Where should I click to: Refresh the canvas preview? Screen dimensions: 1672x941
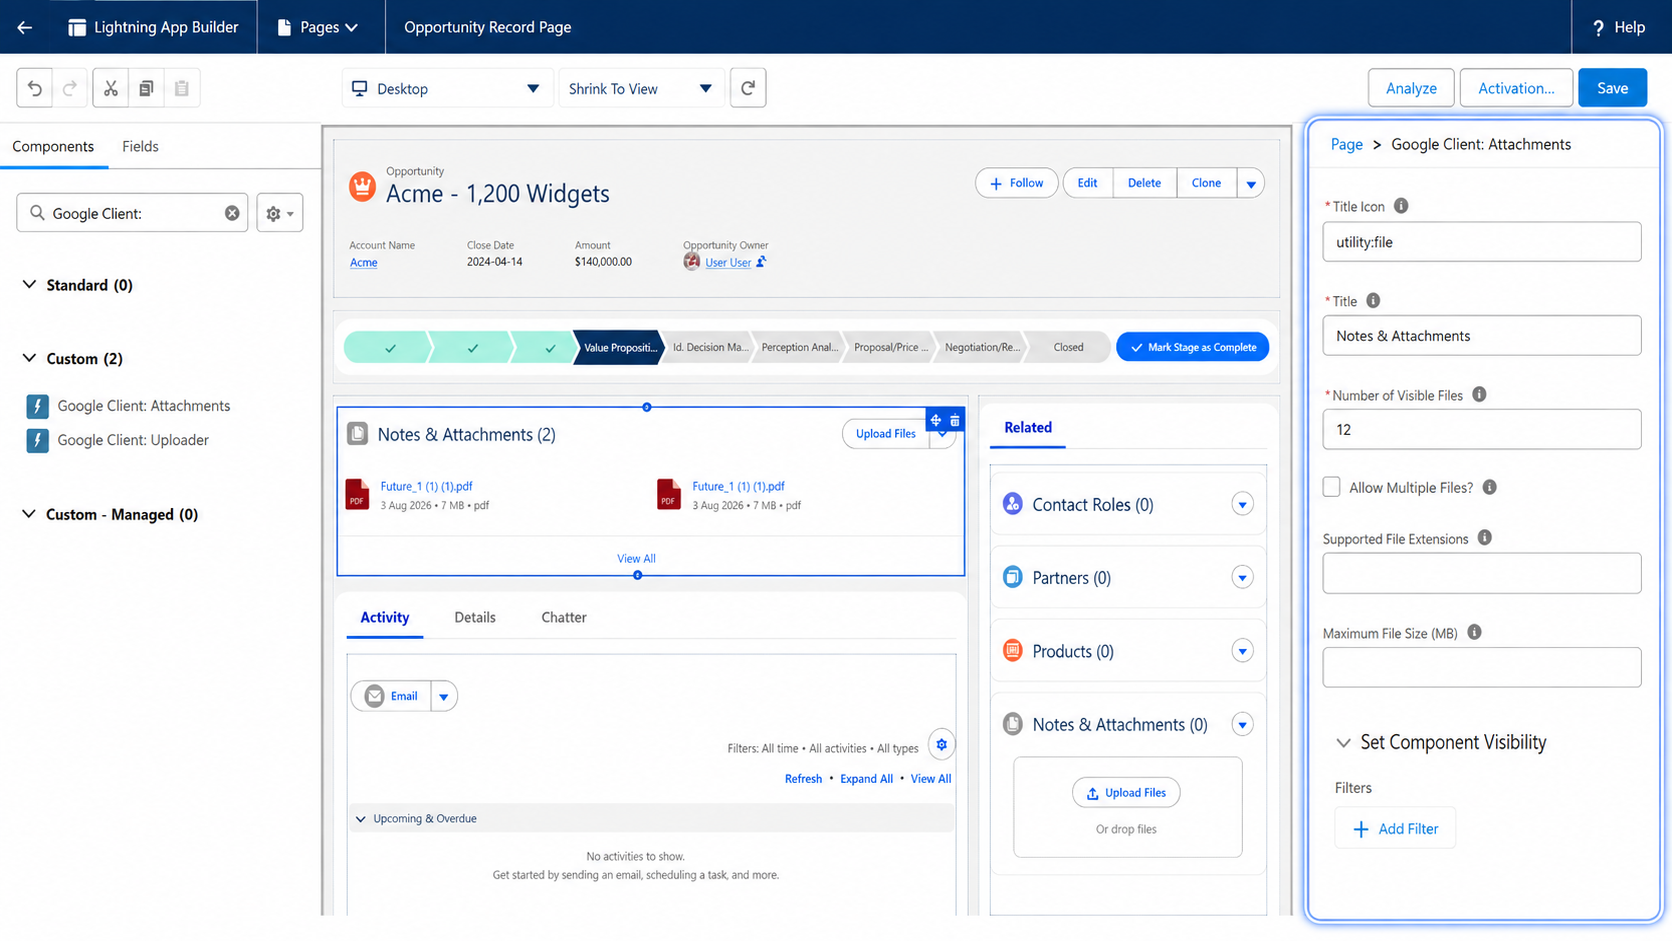tap(748, 88)
